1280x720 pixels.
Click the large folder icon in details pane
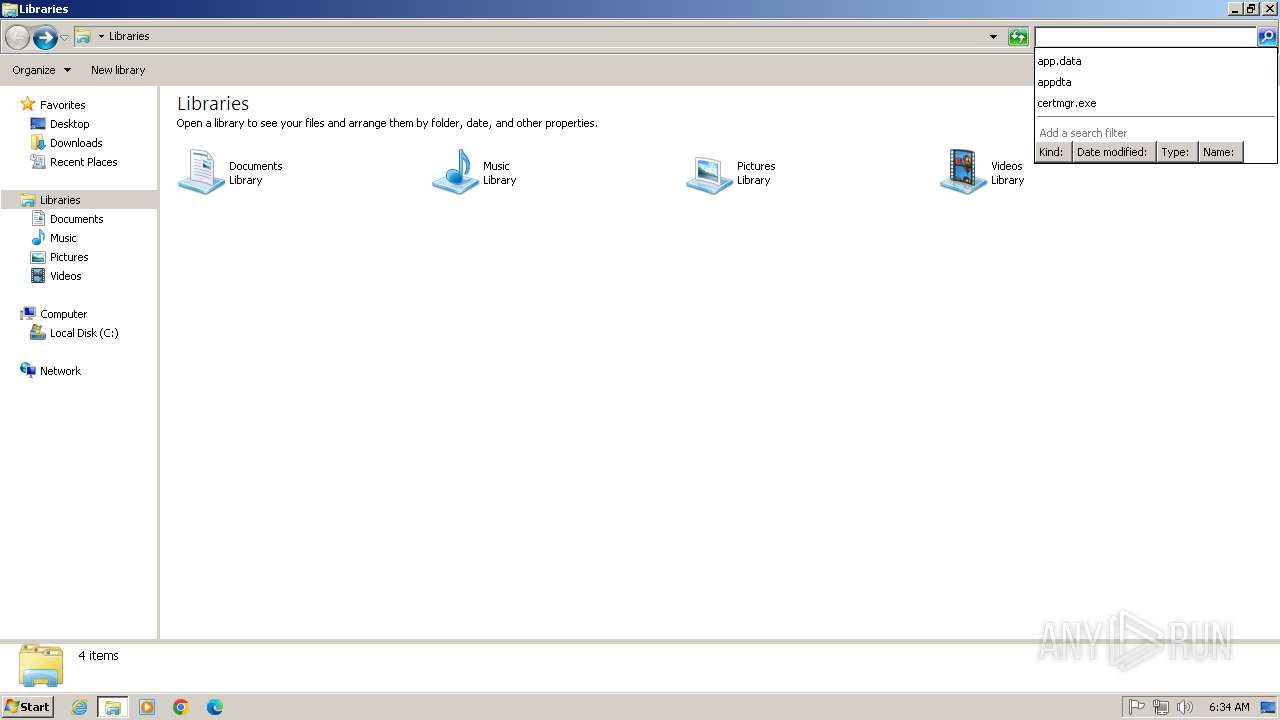point(41,665)
